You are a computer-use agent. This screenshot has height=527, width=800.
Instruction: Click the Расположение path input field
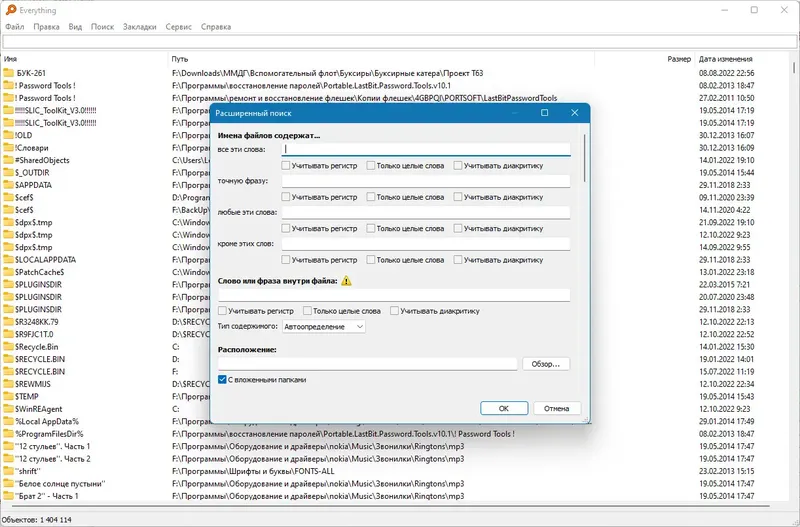(x=367, y=364)
